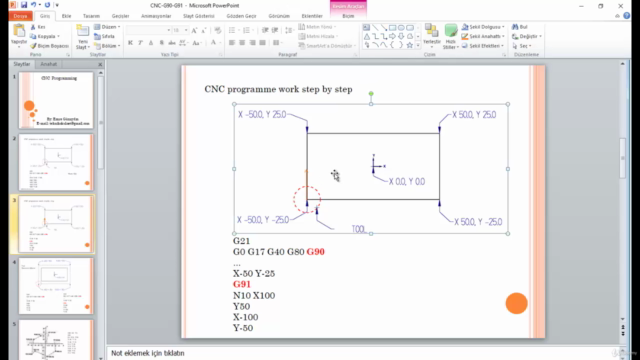The height and width of the screenshot is (360, 640).
Task: Align text left
Action: 232,42
